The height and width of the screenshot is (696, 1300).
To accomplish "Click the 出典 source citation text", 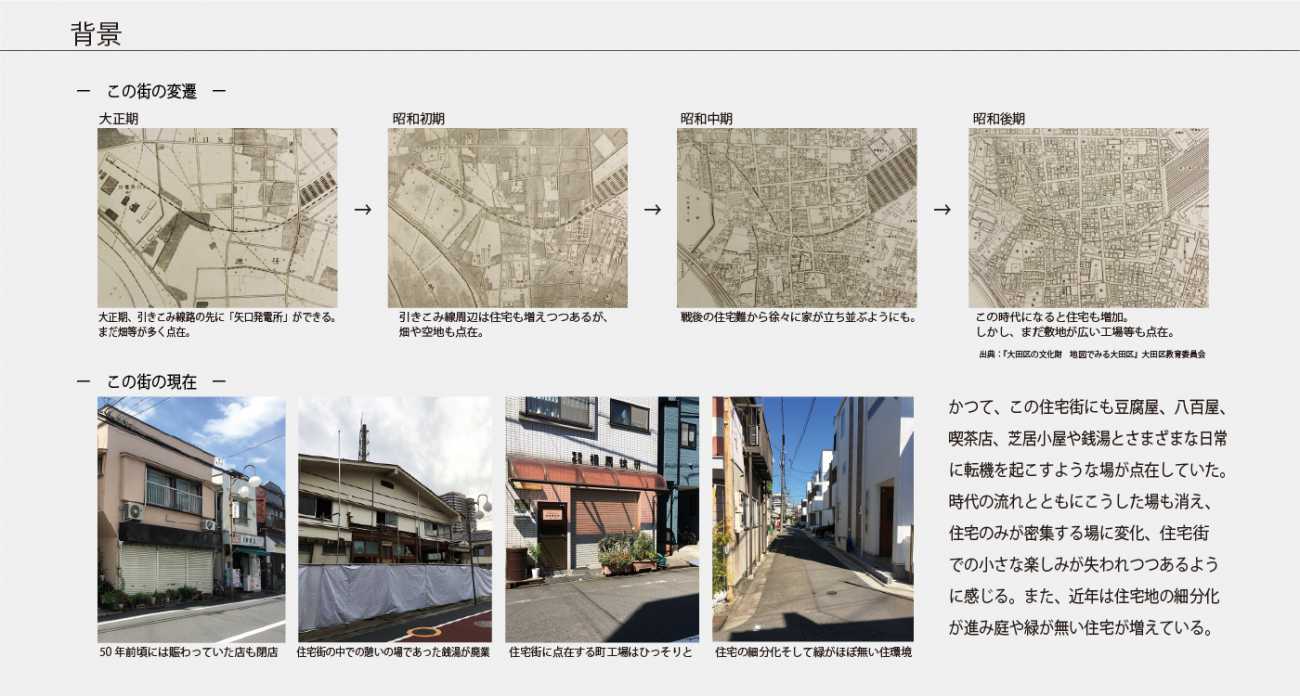I will pos(1092,354).
